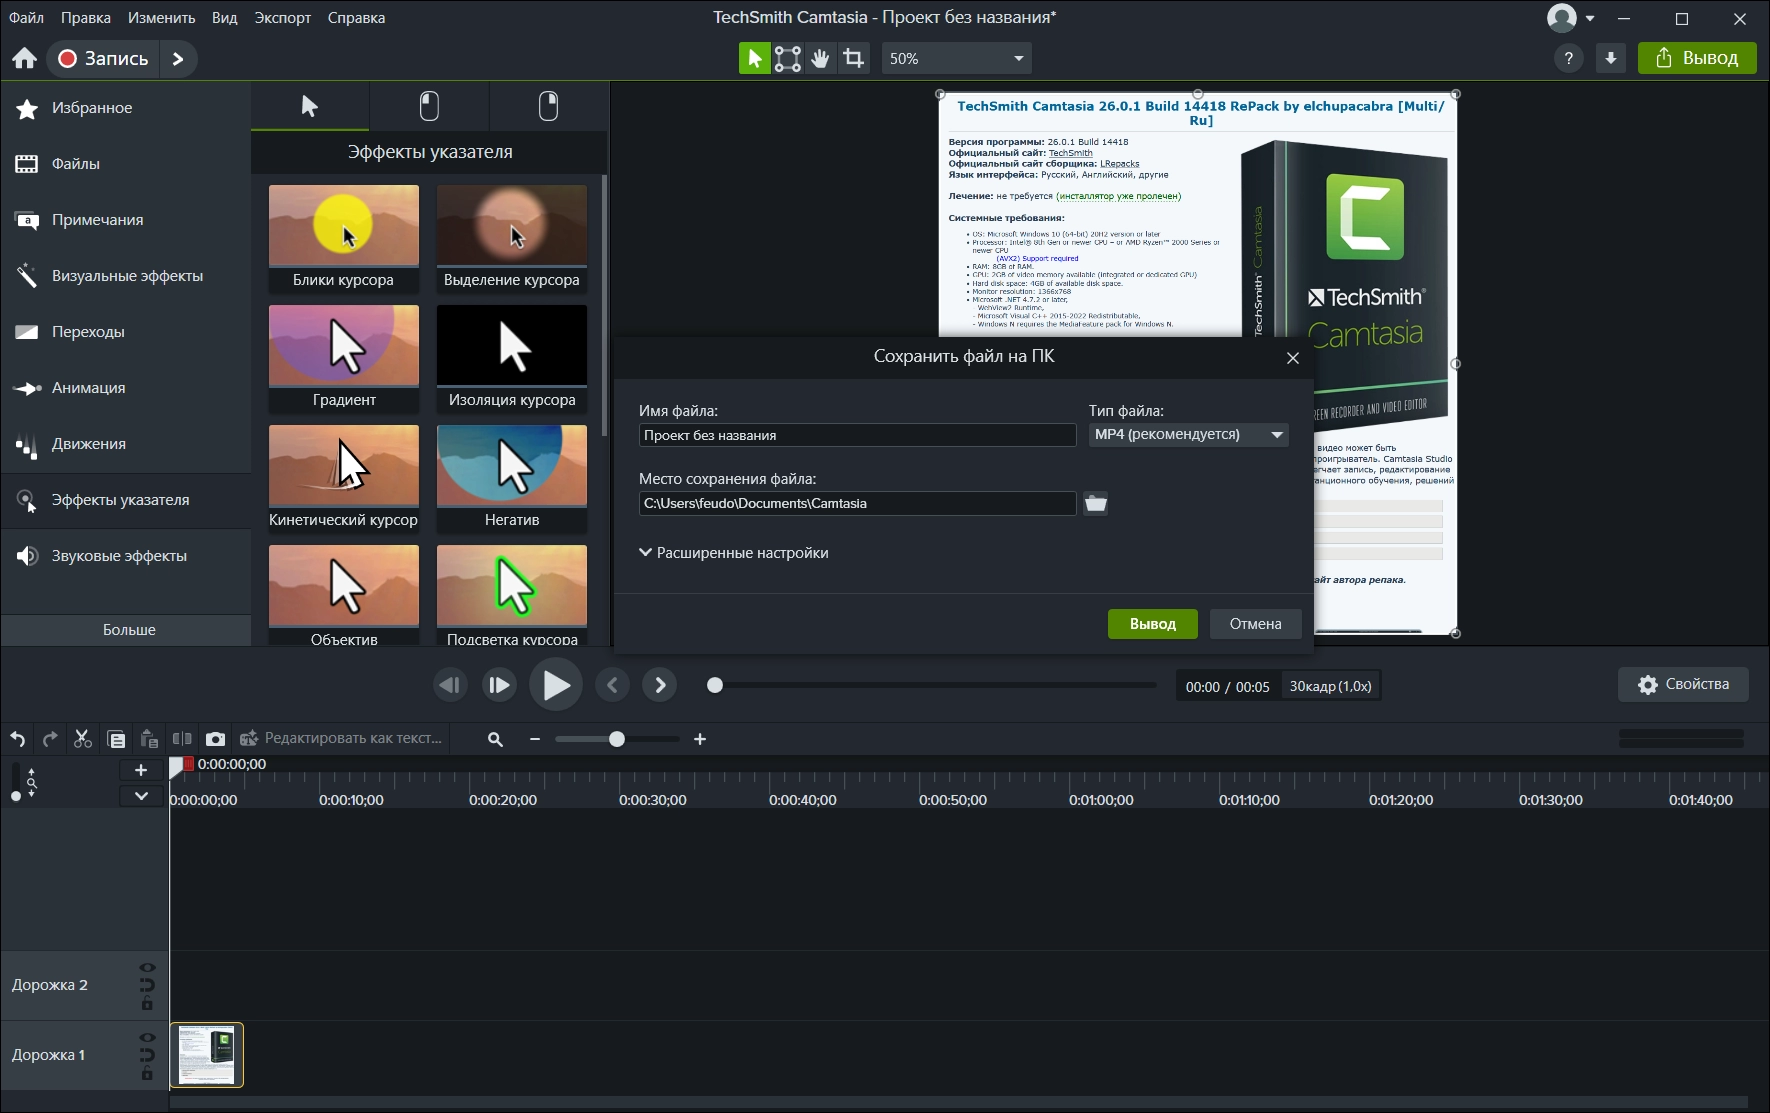Image resolution: width=1770 pixels, height=1113 pixels.
Task: Open the Файл menu
Action: pos(26,18)
